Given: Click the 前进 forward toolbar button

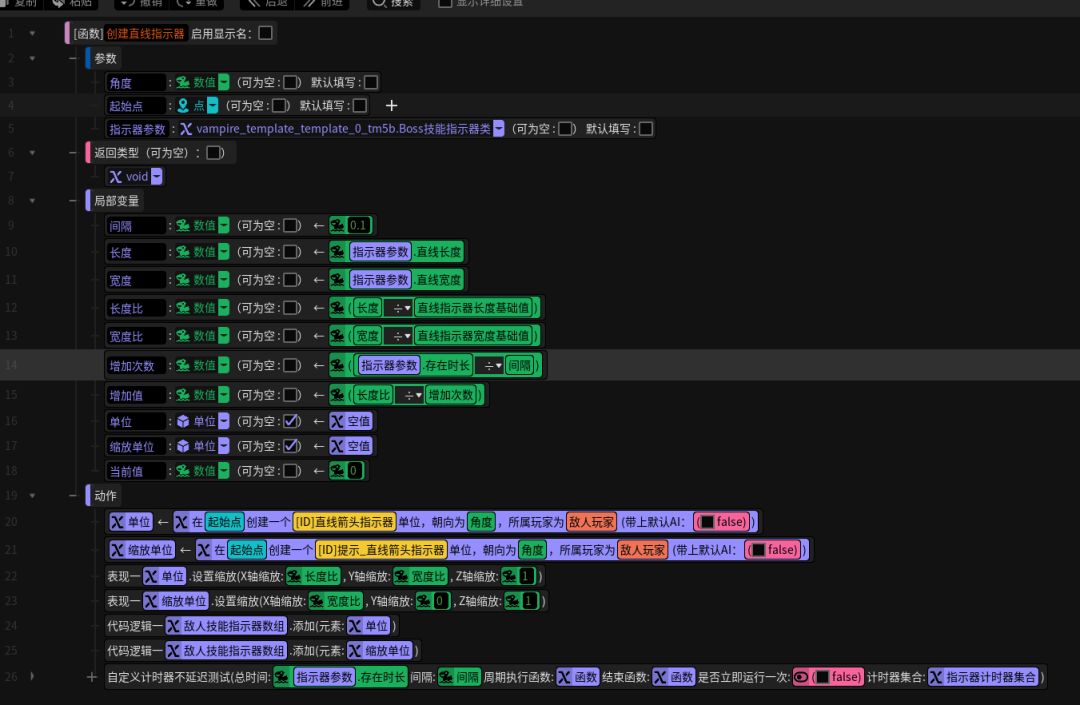Looking at the screenshot, I should [322, 3].
